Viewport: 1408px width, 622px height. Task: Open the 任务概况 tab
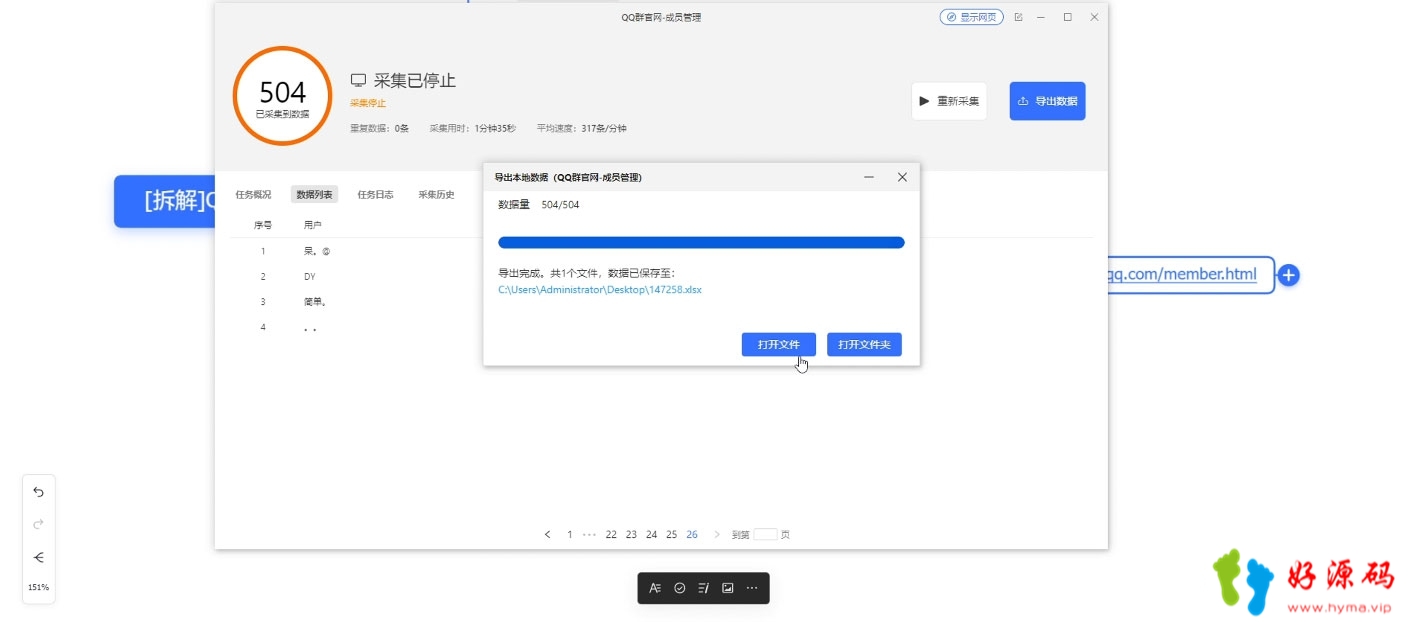click(x=253, y=194)
